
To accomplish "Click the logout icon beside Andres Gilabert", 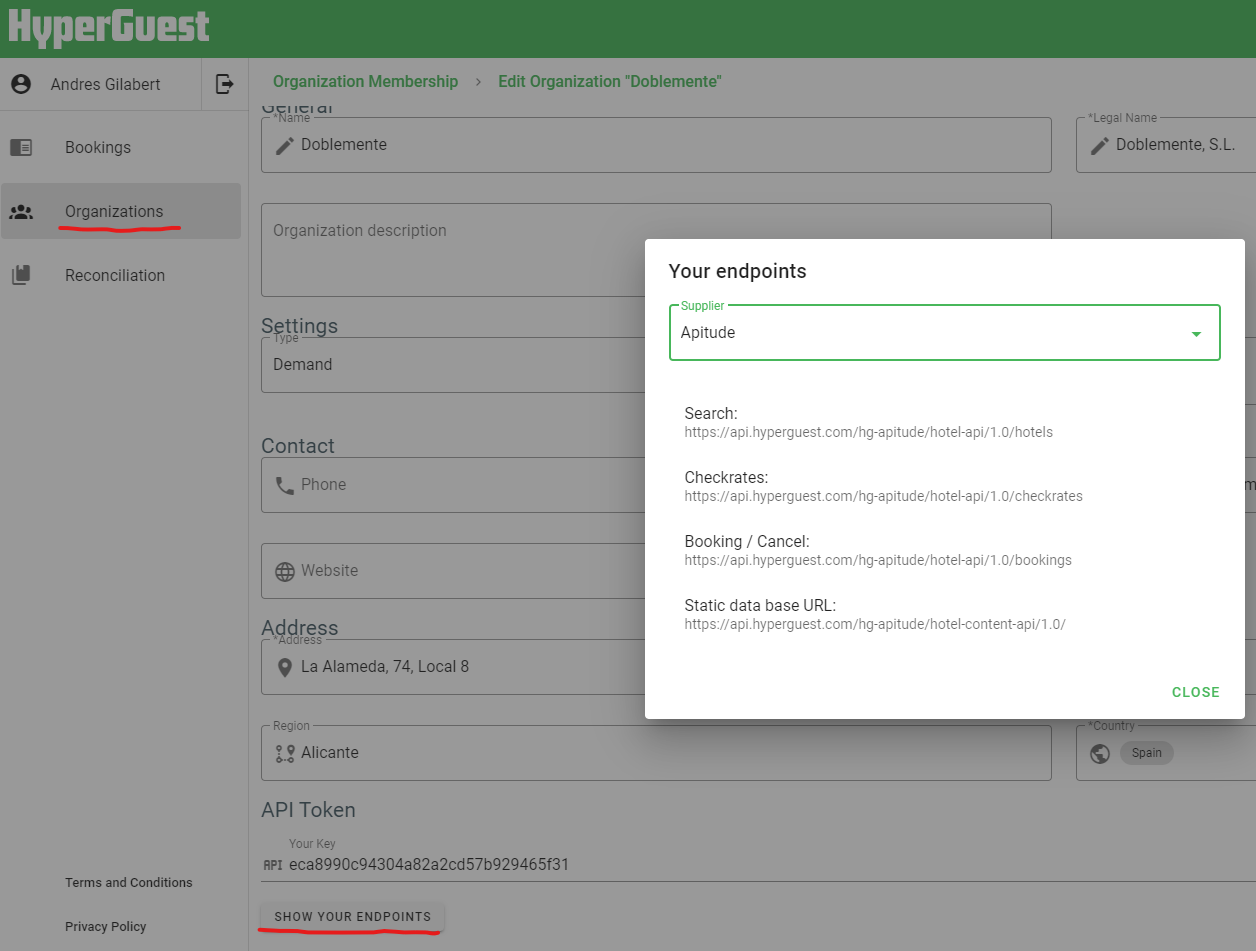I will click(x=225, y=84).
